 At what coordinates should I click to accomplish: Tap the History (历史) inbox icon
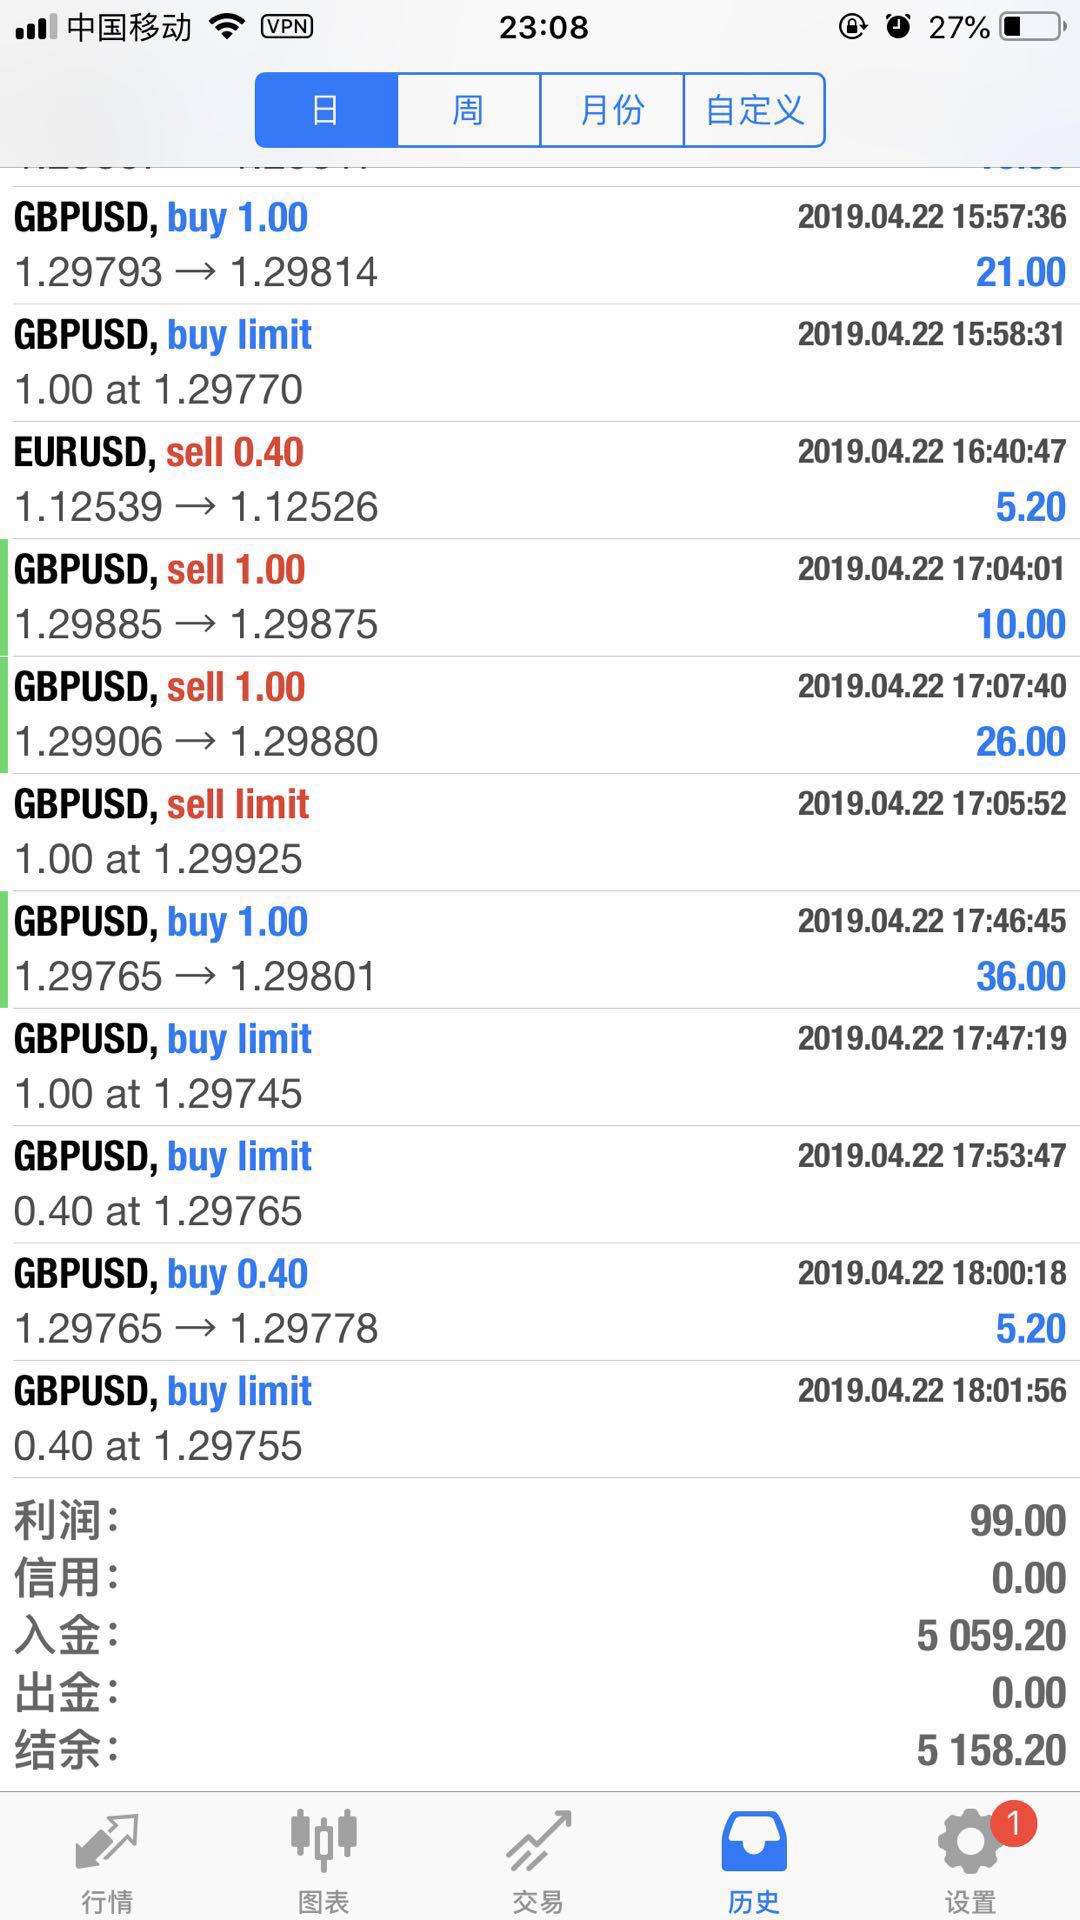(x=754, y=1842)
